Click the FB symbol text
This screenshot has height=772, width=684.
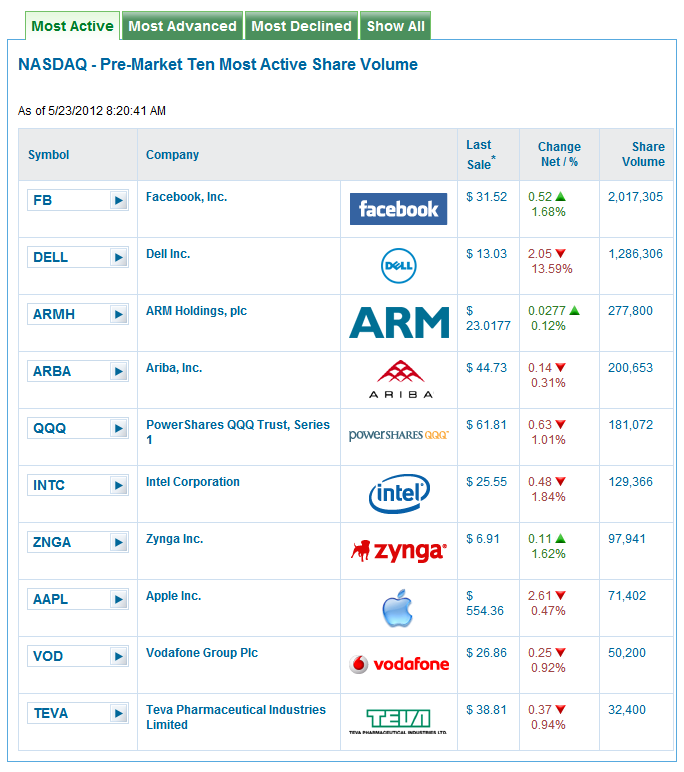pos(42,200)
